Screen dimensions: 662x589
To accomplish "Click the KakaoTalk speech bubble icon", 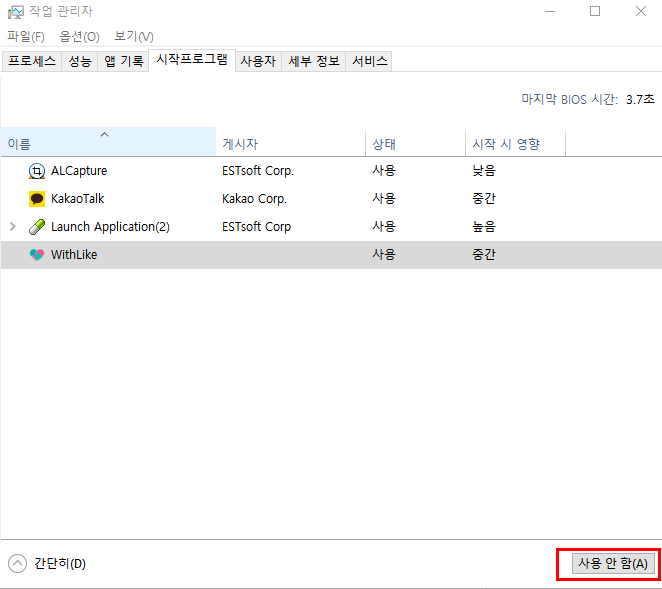I will (x=37, y=199).
